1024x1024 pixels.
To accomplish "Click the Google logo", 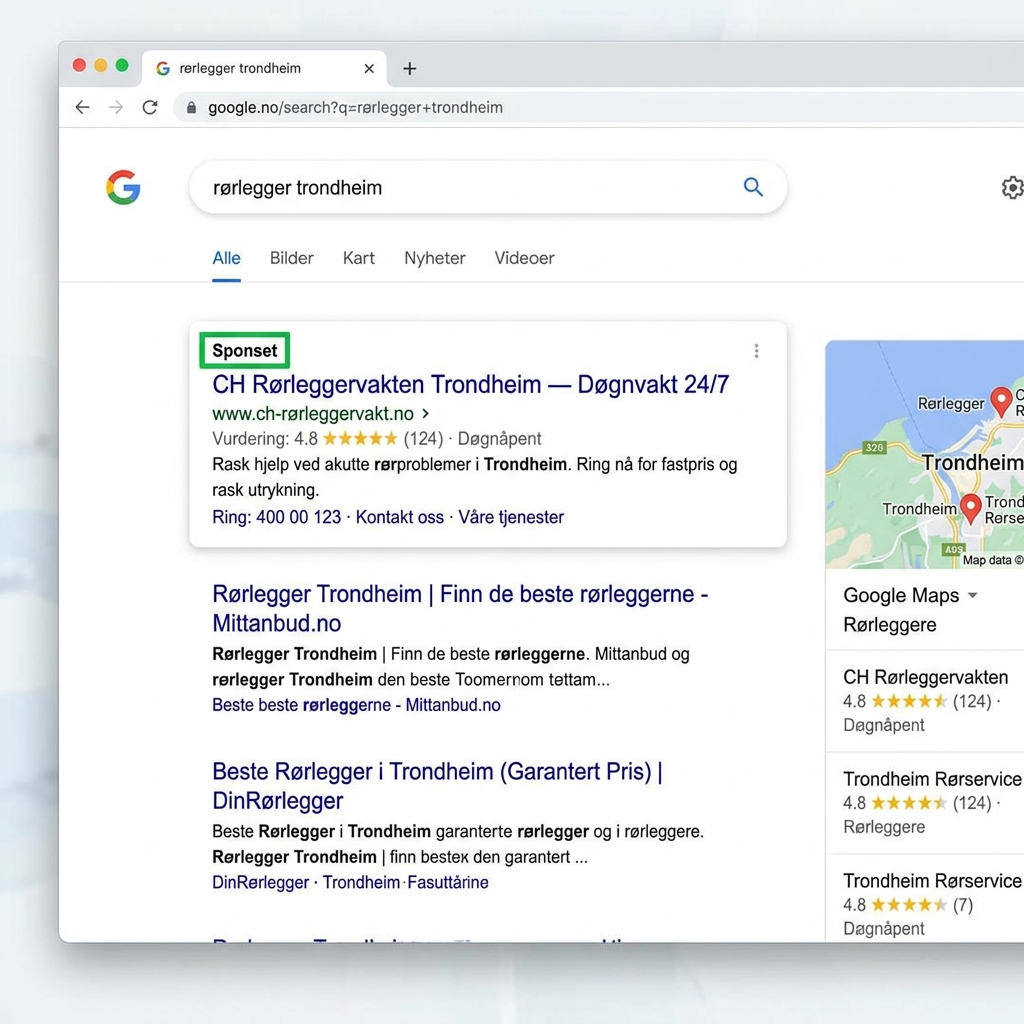I will click(123, 187).
